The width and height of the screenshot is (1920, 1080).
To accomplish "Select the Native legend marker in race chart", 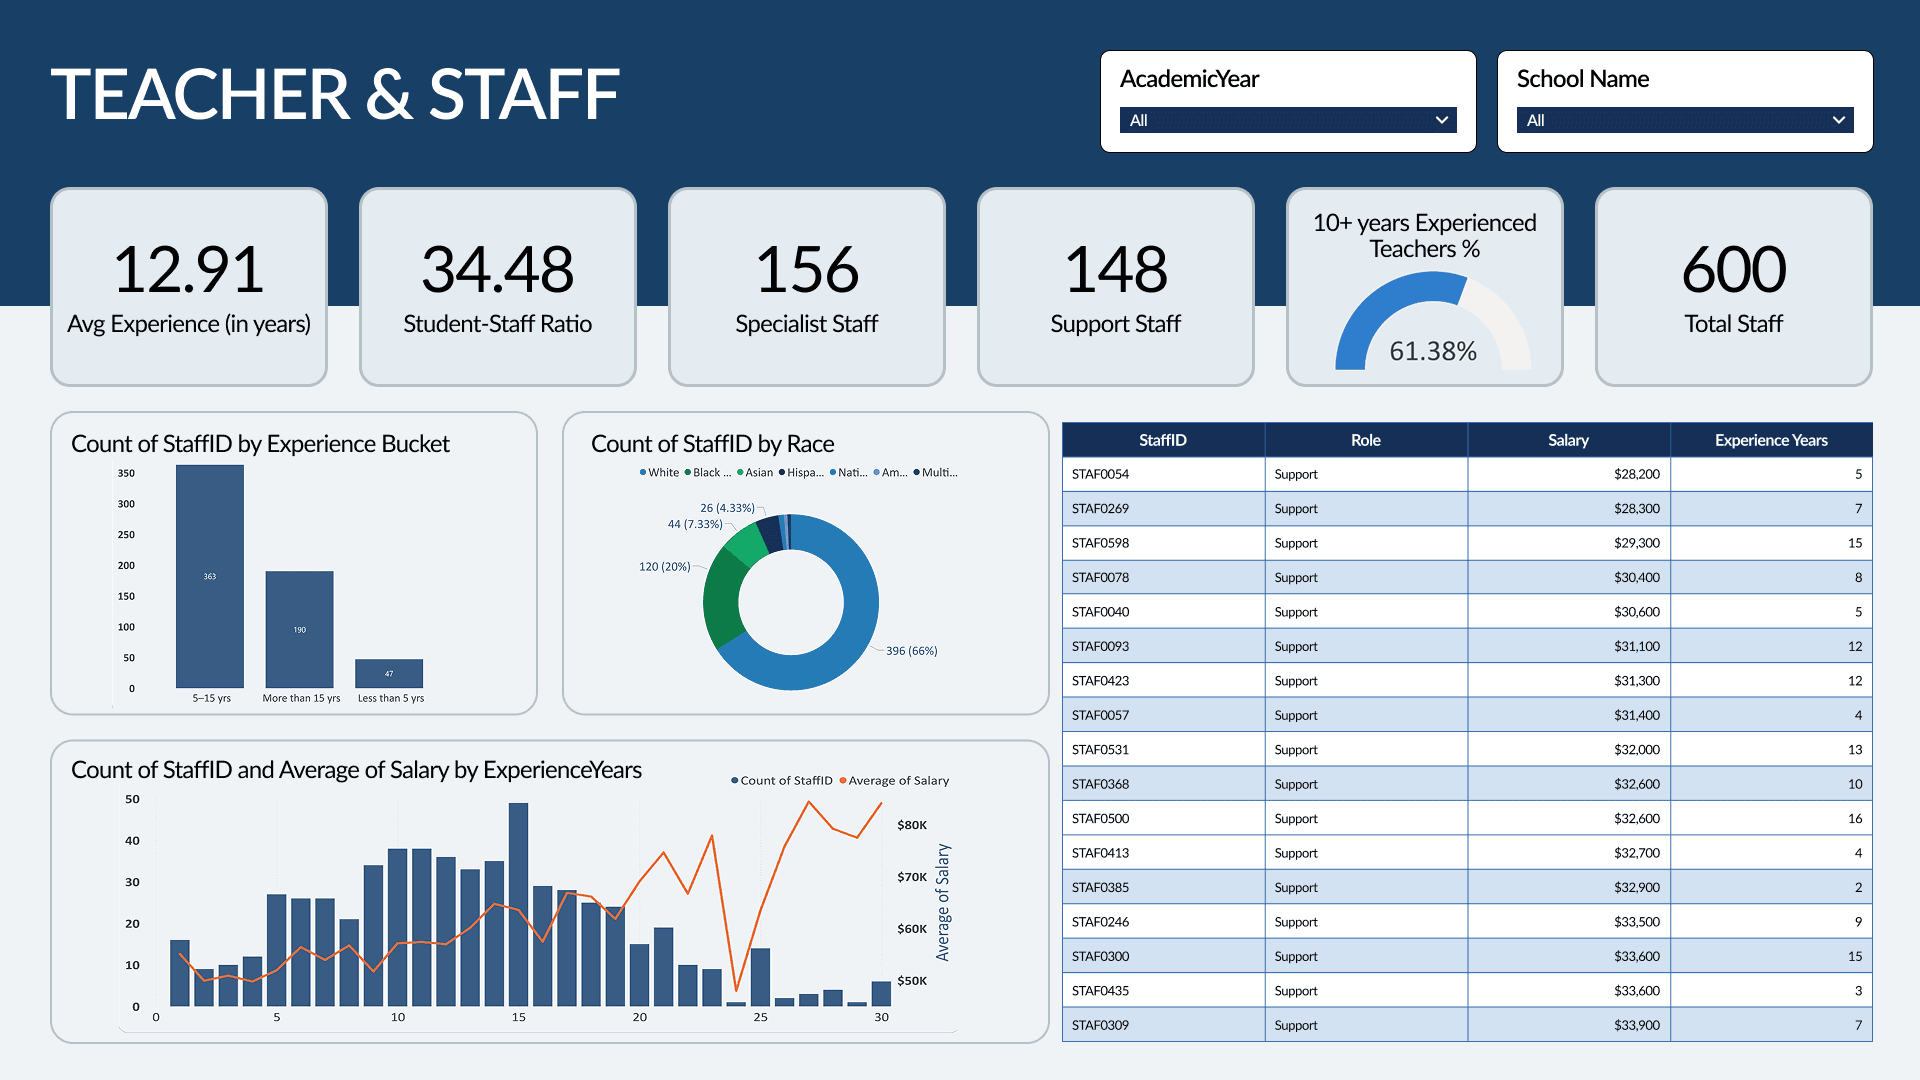I will [x=832, y=472].
